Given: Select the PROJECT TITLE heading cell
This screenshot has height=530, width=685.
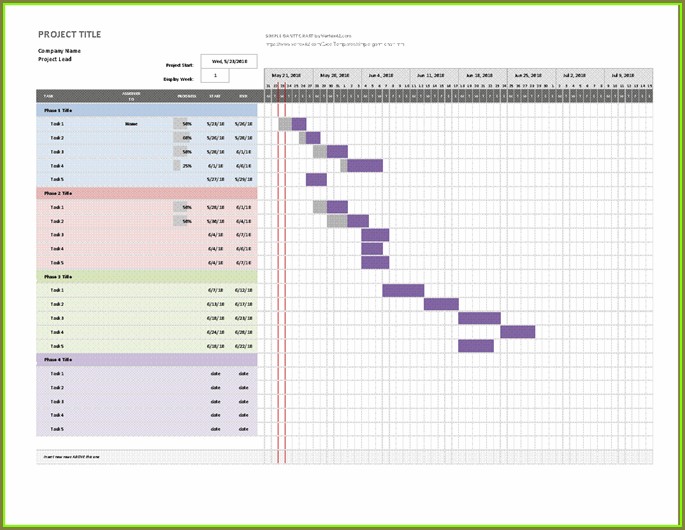Looking at the screenshot, I should pos(69,35).
